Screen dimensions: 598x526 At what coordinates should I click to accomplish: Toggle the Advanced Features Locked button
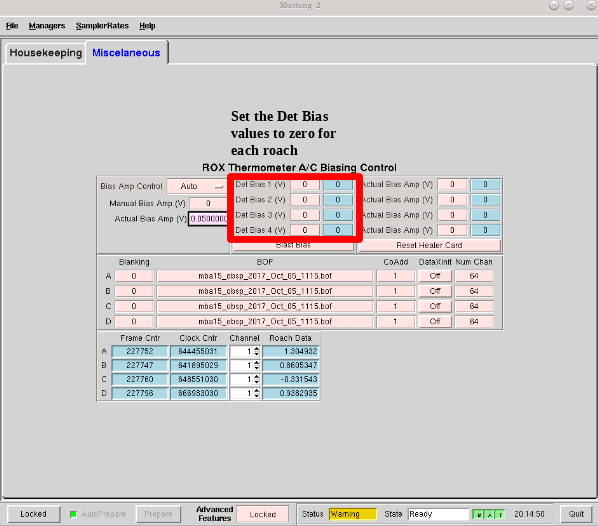tap(262, 515)
